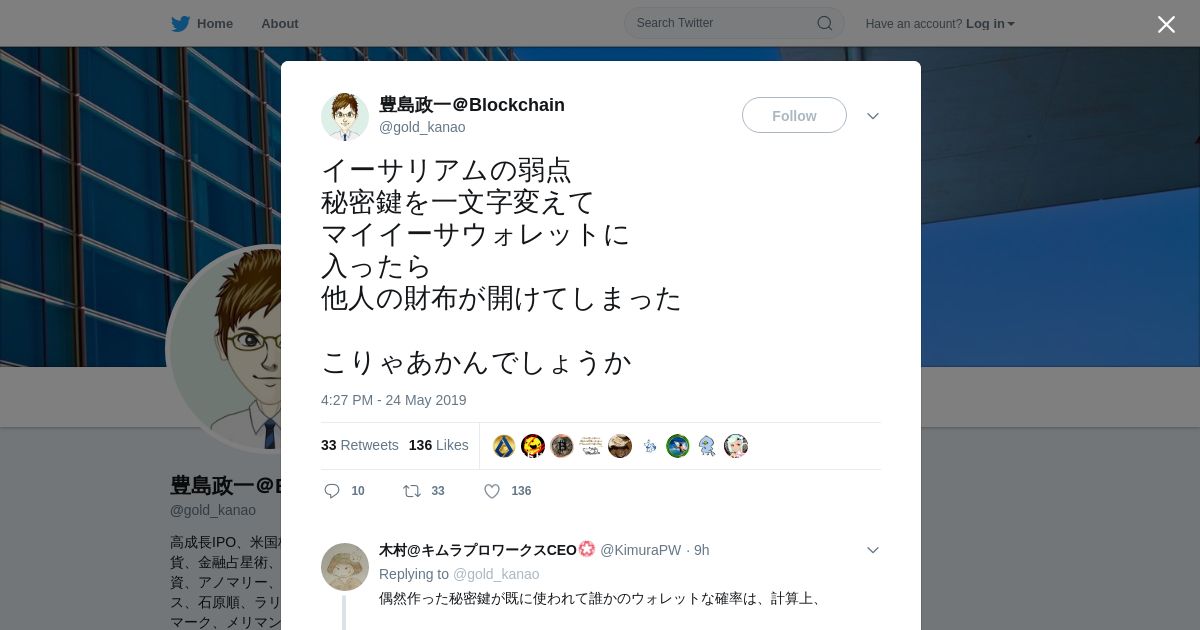Open KimuraPW's reply avatar
Viewport: 1200px width, 630px height.
pyautogui.click(x=345, y=567)
